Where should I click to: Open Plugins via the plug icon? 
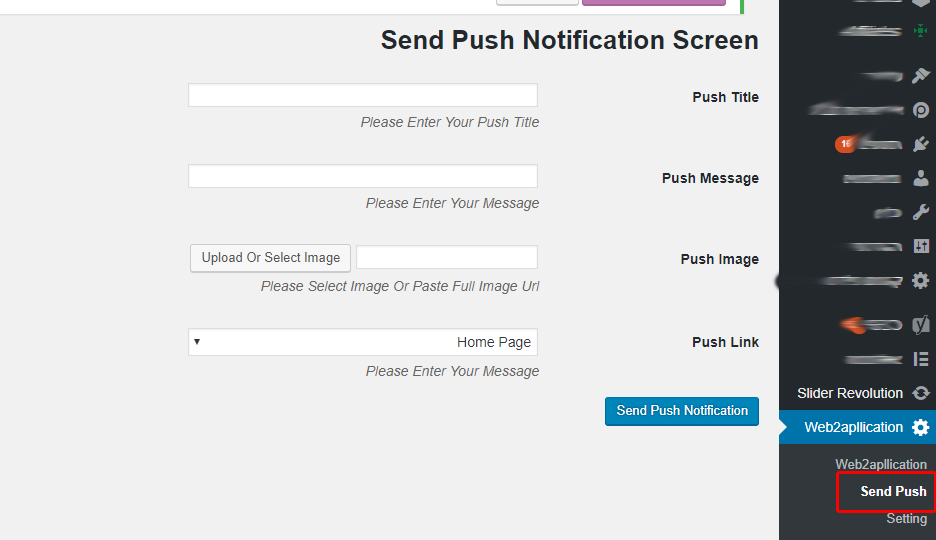921,144
